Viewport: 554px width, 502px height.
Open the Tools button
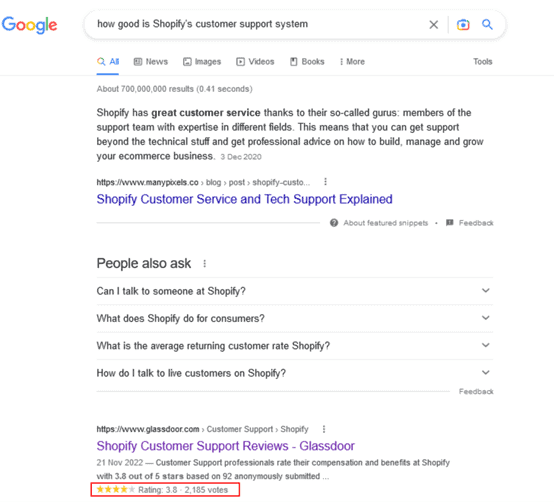pos(483,62)
